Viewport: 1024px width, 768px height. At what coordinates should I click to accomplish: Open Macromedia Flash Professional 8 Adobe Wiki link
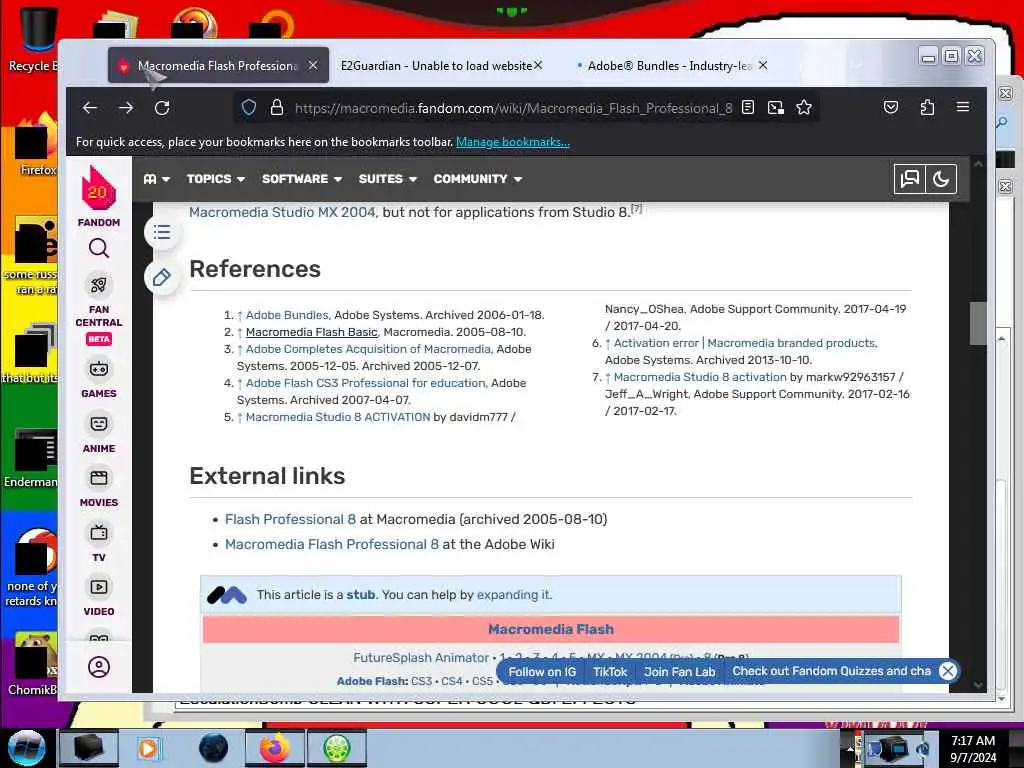tap(332, 544)
